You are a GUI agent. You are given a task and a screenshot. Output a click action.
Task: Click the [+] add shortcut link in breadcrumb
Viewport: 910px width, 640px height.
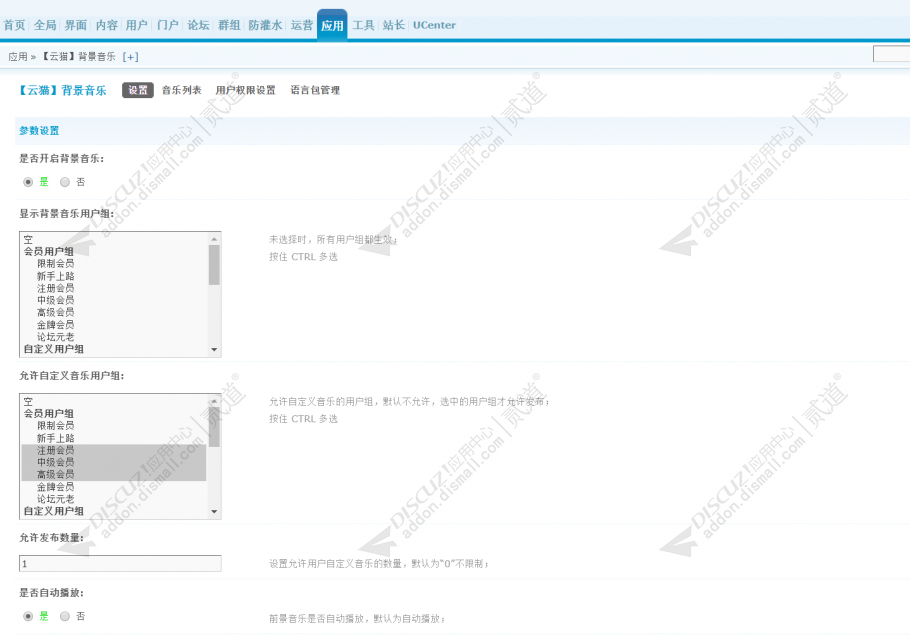coord(130,57)
